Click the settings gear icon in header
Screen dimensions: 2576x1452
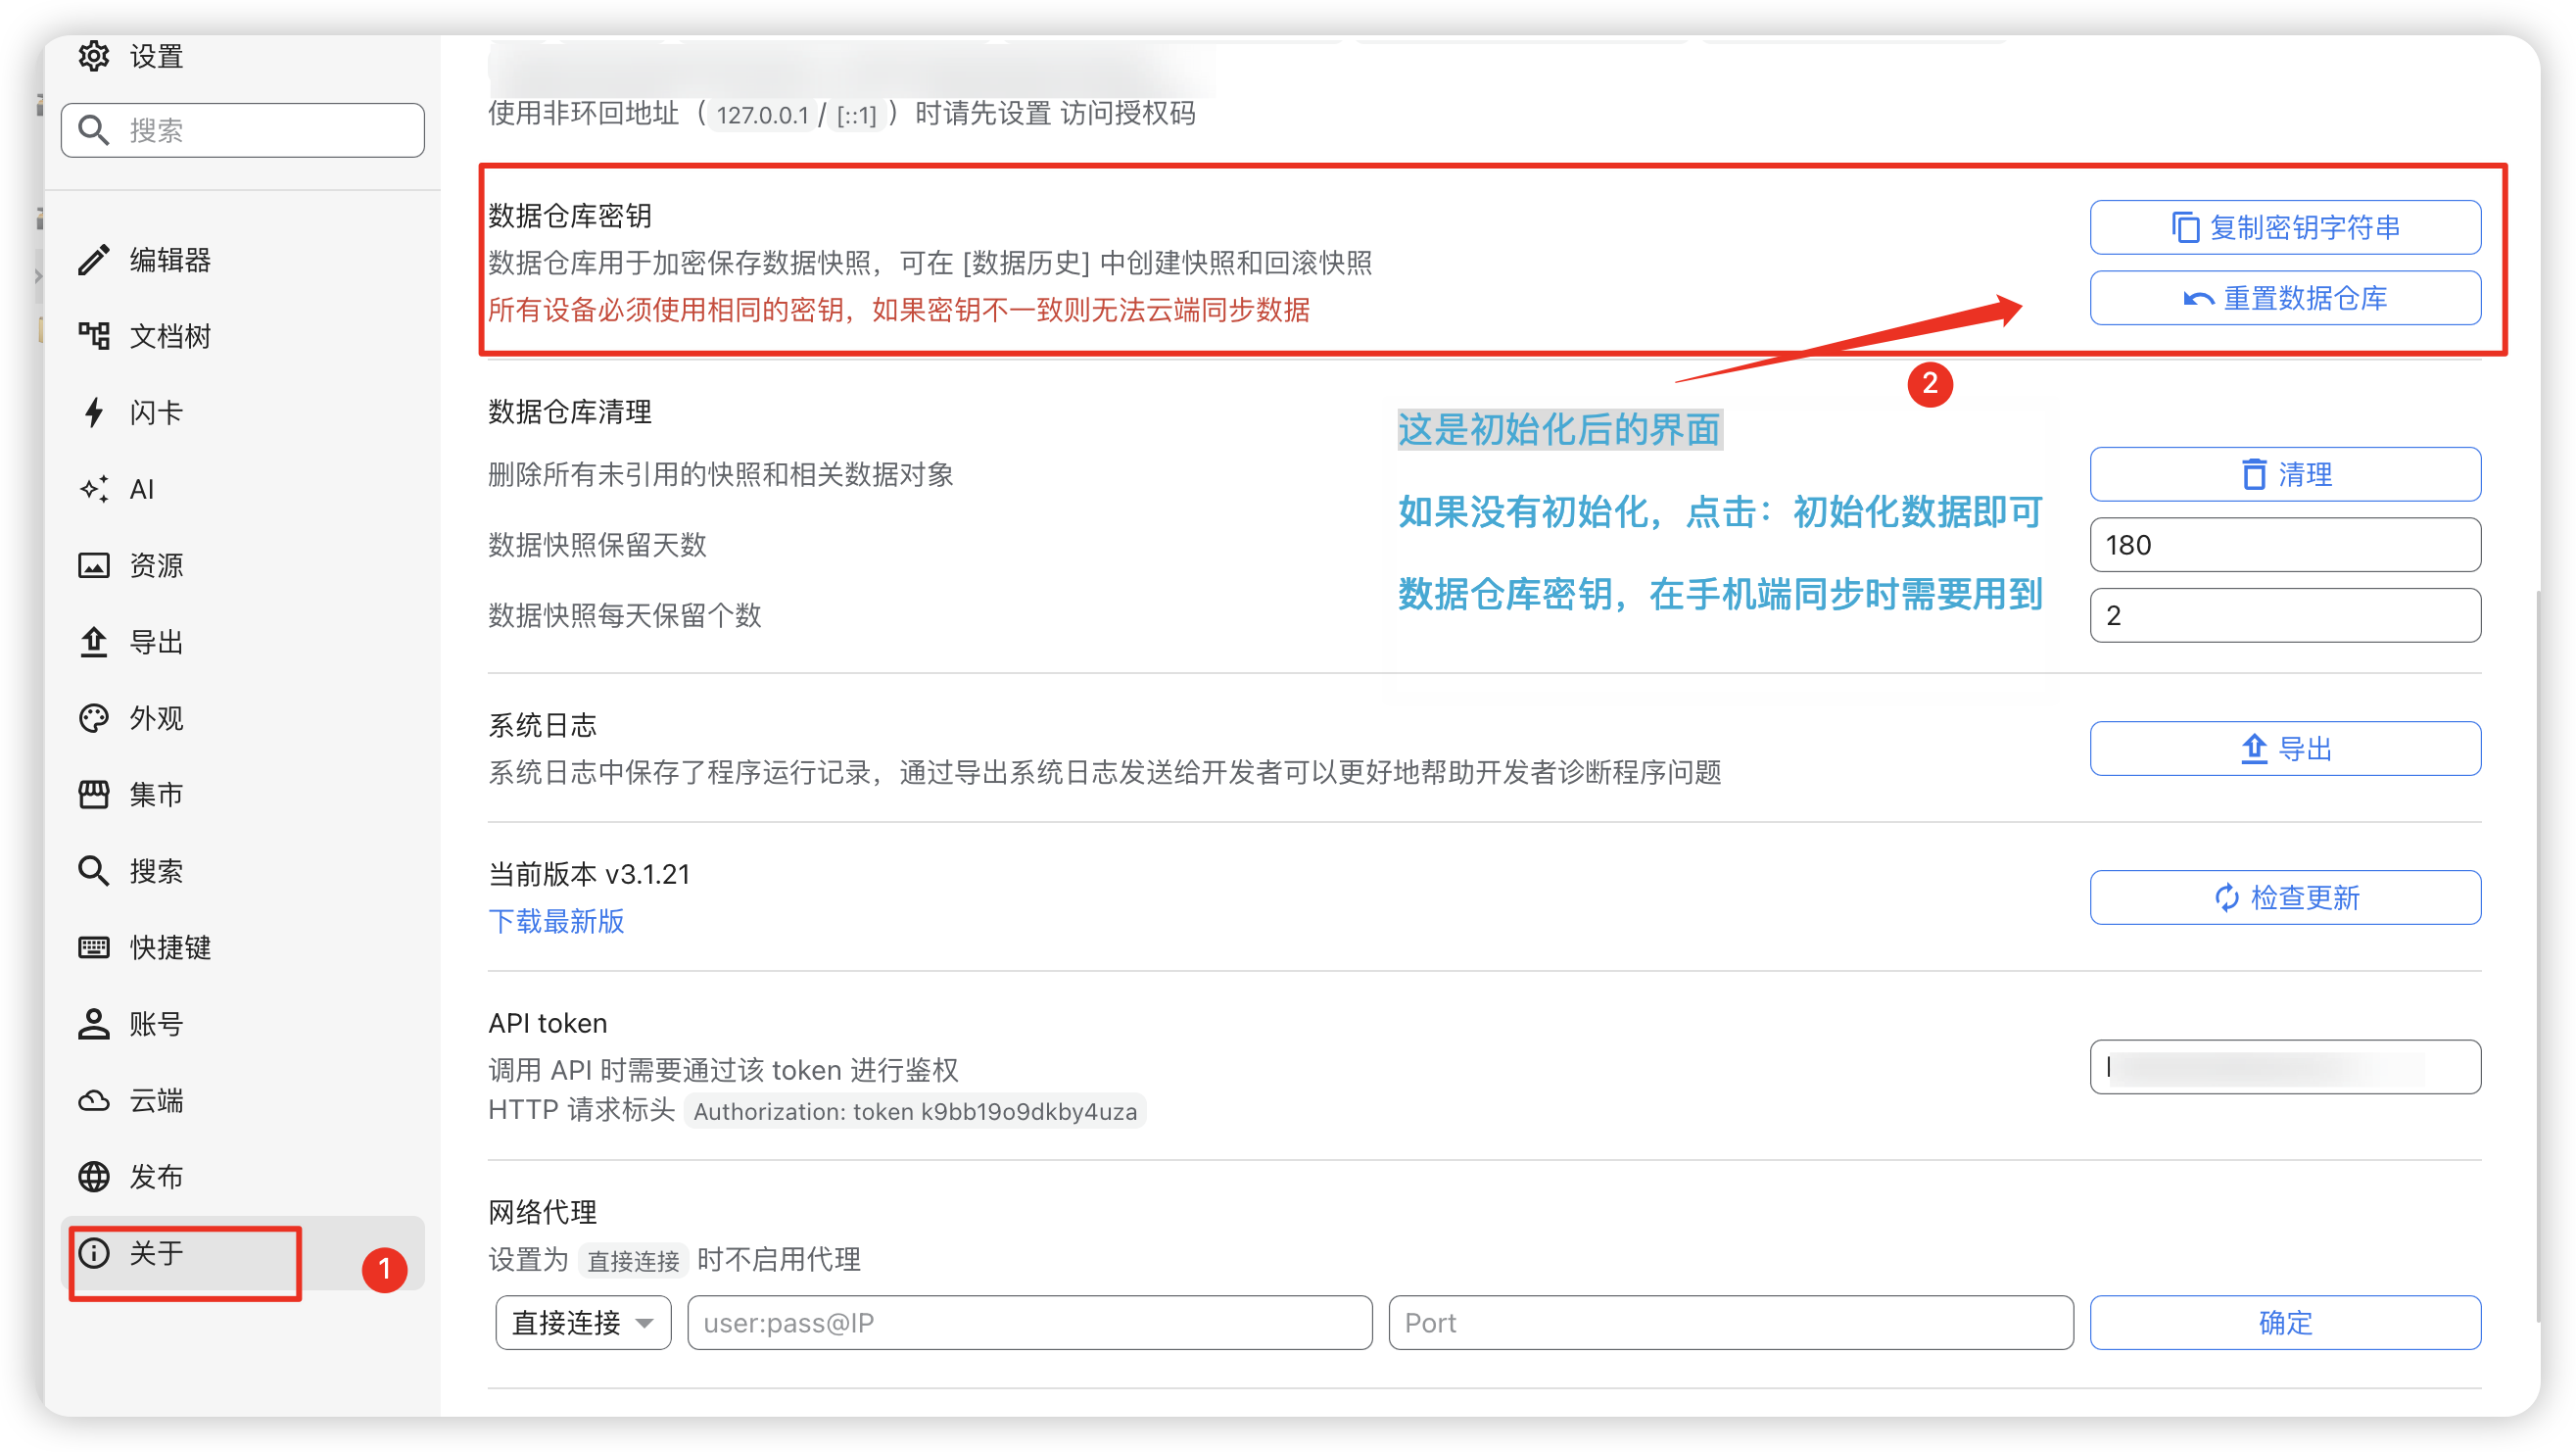pyautogui.click(x=93, y=56)
